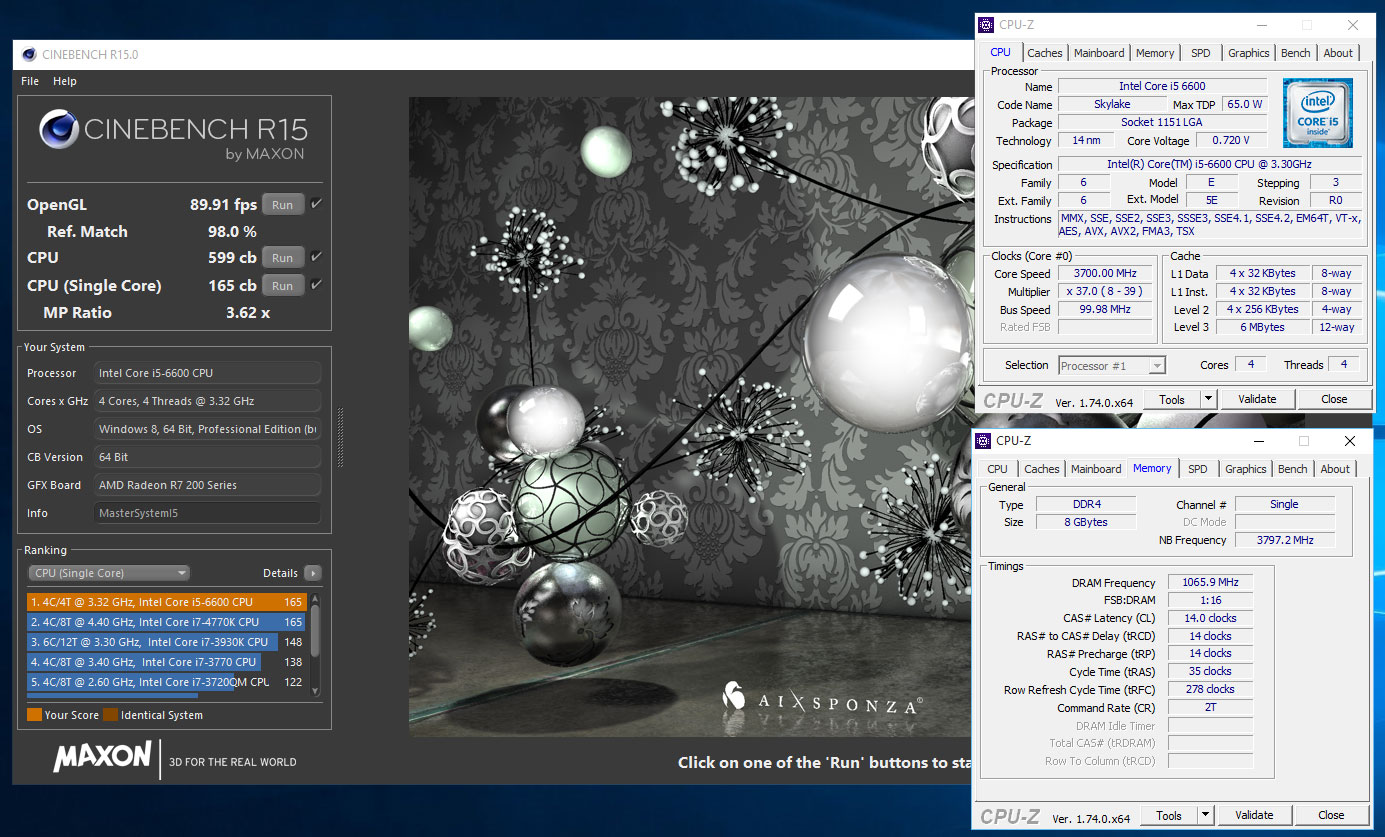Click the ranking Details arrow button
This screenshot has width=1385, height=837.
pyautogui.click(x=313, y=573)
